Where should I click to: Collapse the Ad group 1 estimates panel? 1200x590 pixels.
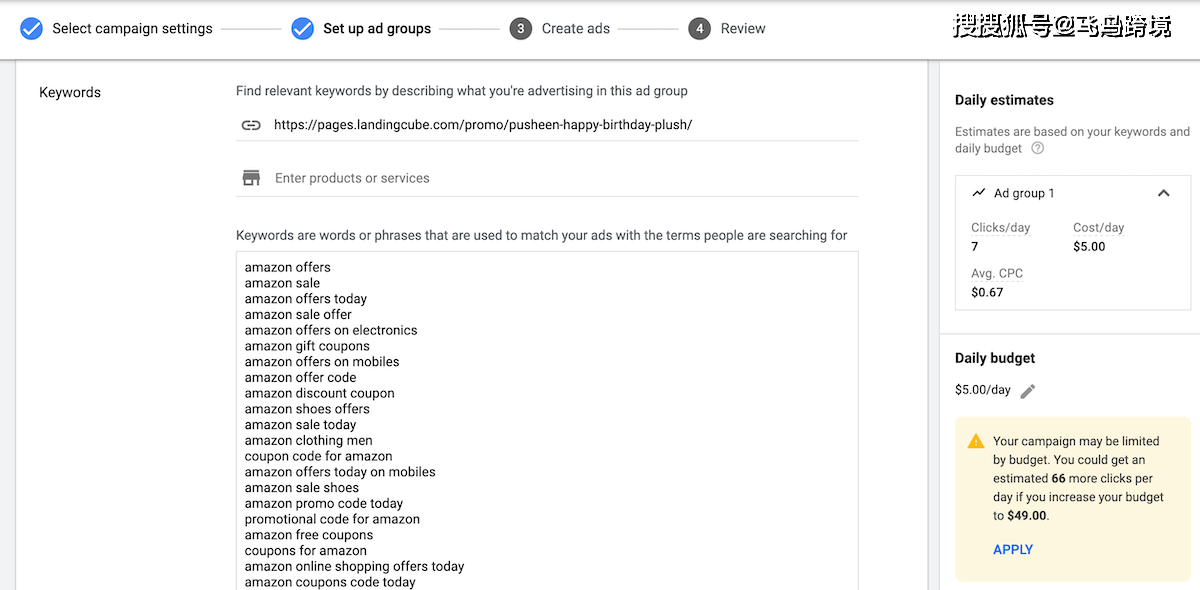coord(1163,193)
